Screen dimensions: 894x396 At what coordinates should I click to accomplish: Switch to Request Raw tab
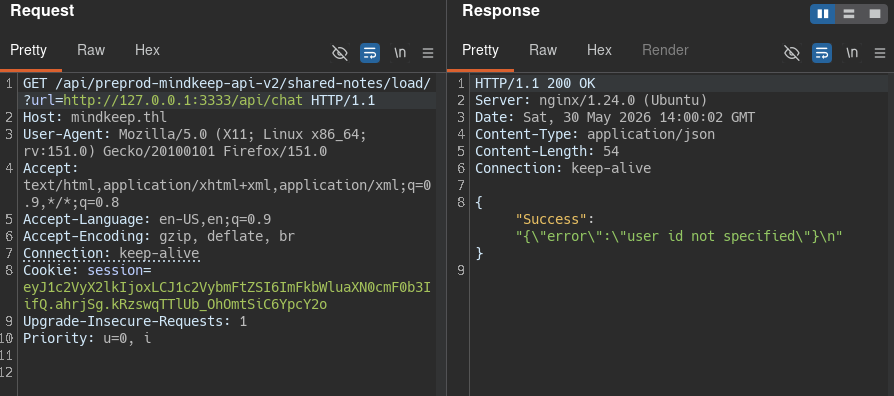(x=91, y=50)
